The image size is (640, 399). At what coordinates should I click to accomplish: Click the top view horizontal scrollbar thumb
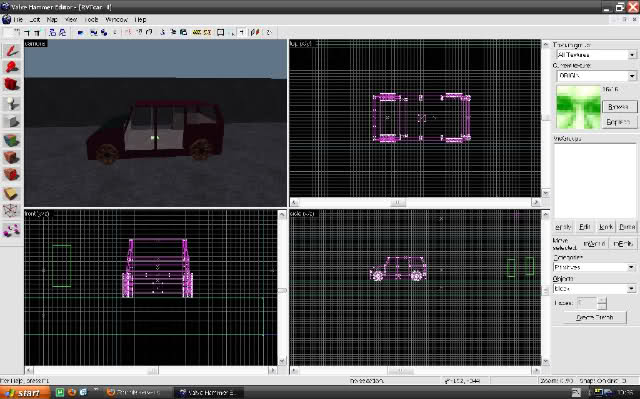point(398,202)
